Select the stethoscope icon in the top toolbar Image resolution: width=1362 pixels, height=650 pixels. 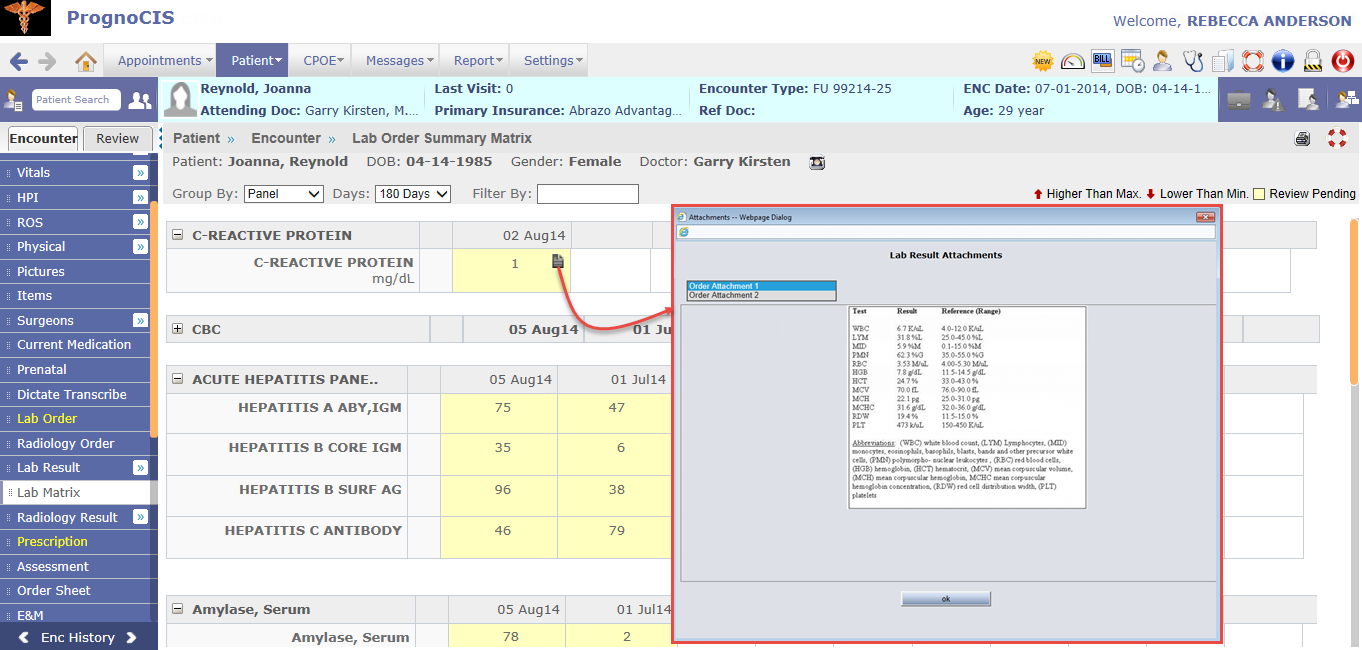(1193, 61)
